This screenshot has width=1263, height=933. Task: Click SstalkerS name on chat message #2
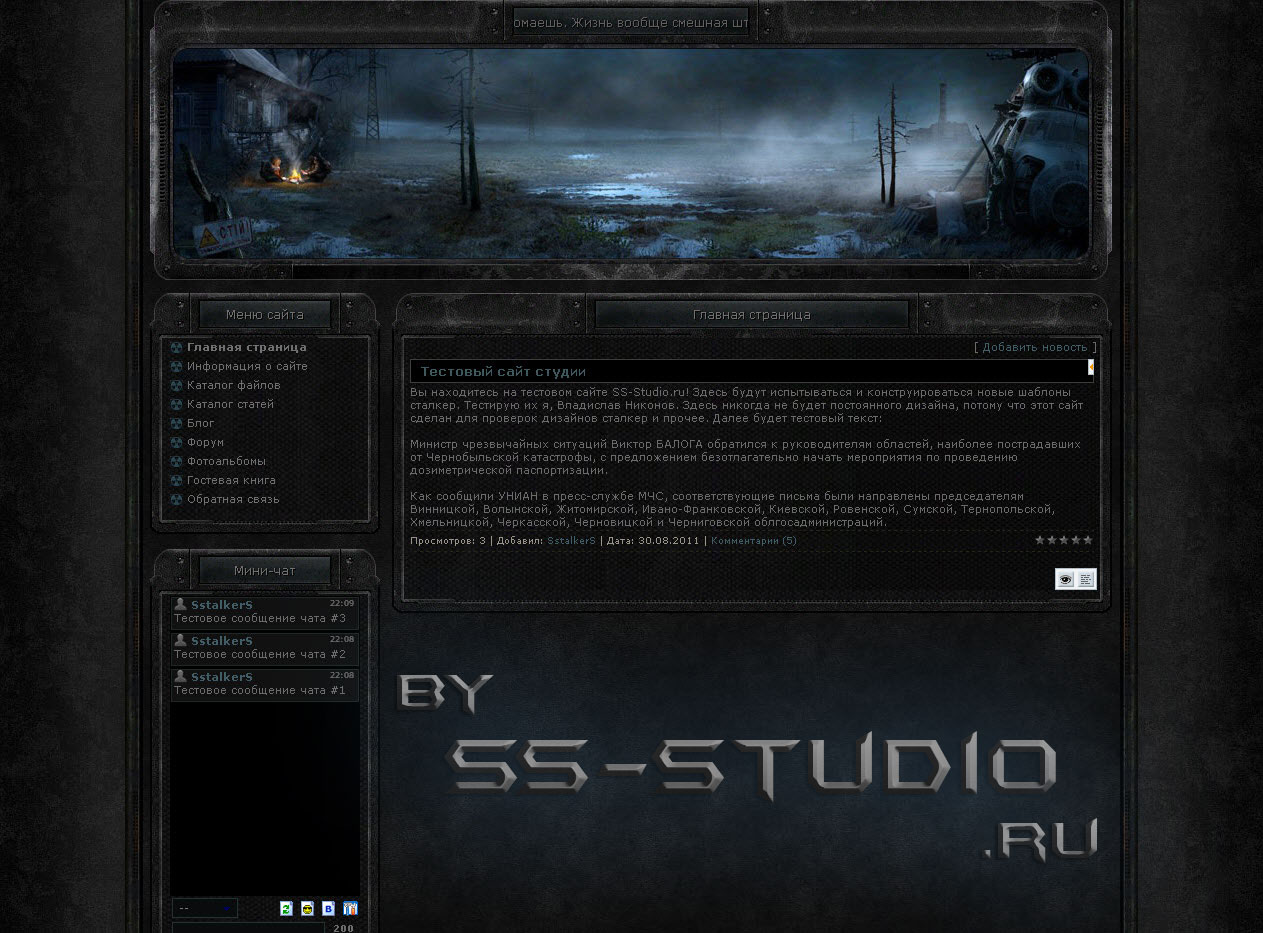point(222,641)
